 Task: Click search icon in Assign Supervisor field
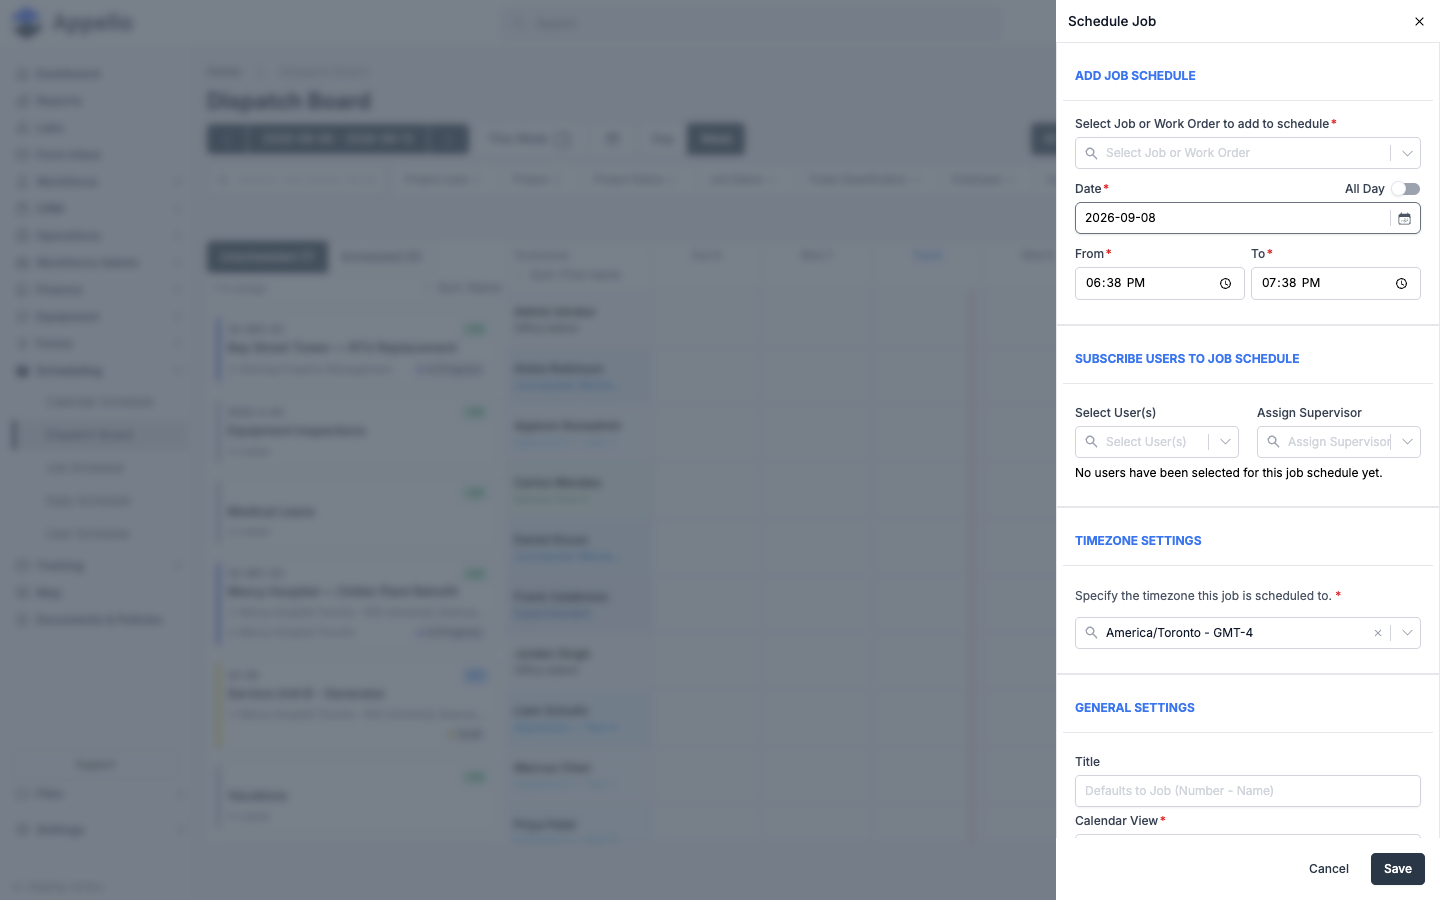coord(1273,442)
